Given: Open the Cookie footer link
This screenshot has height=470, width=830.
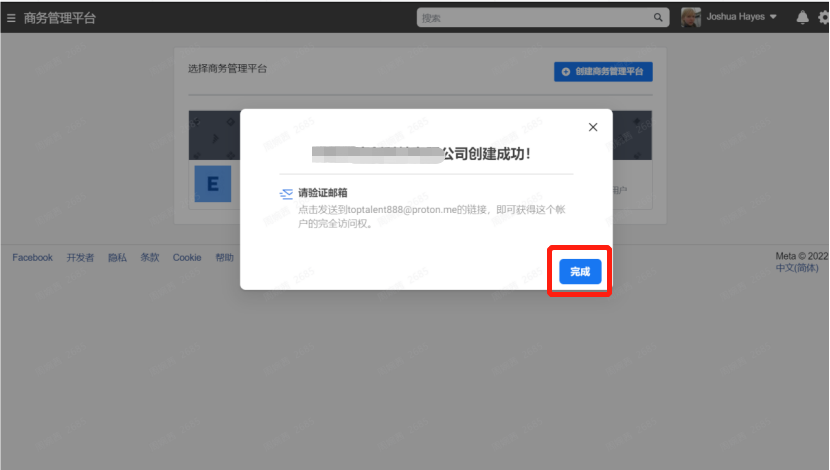Looking at the screenshot, I should coord(187,258).
